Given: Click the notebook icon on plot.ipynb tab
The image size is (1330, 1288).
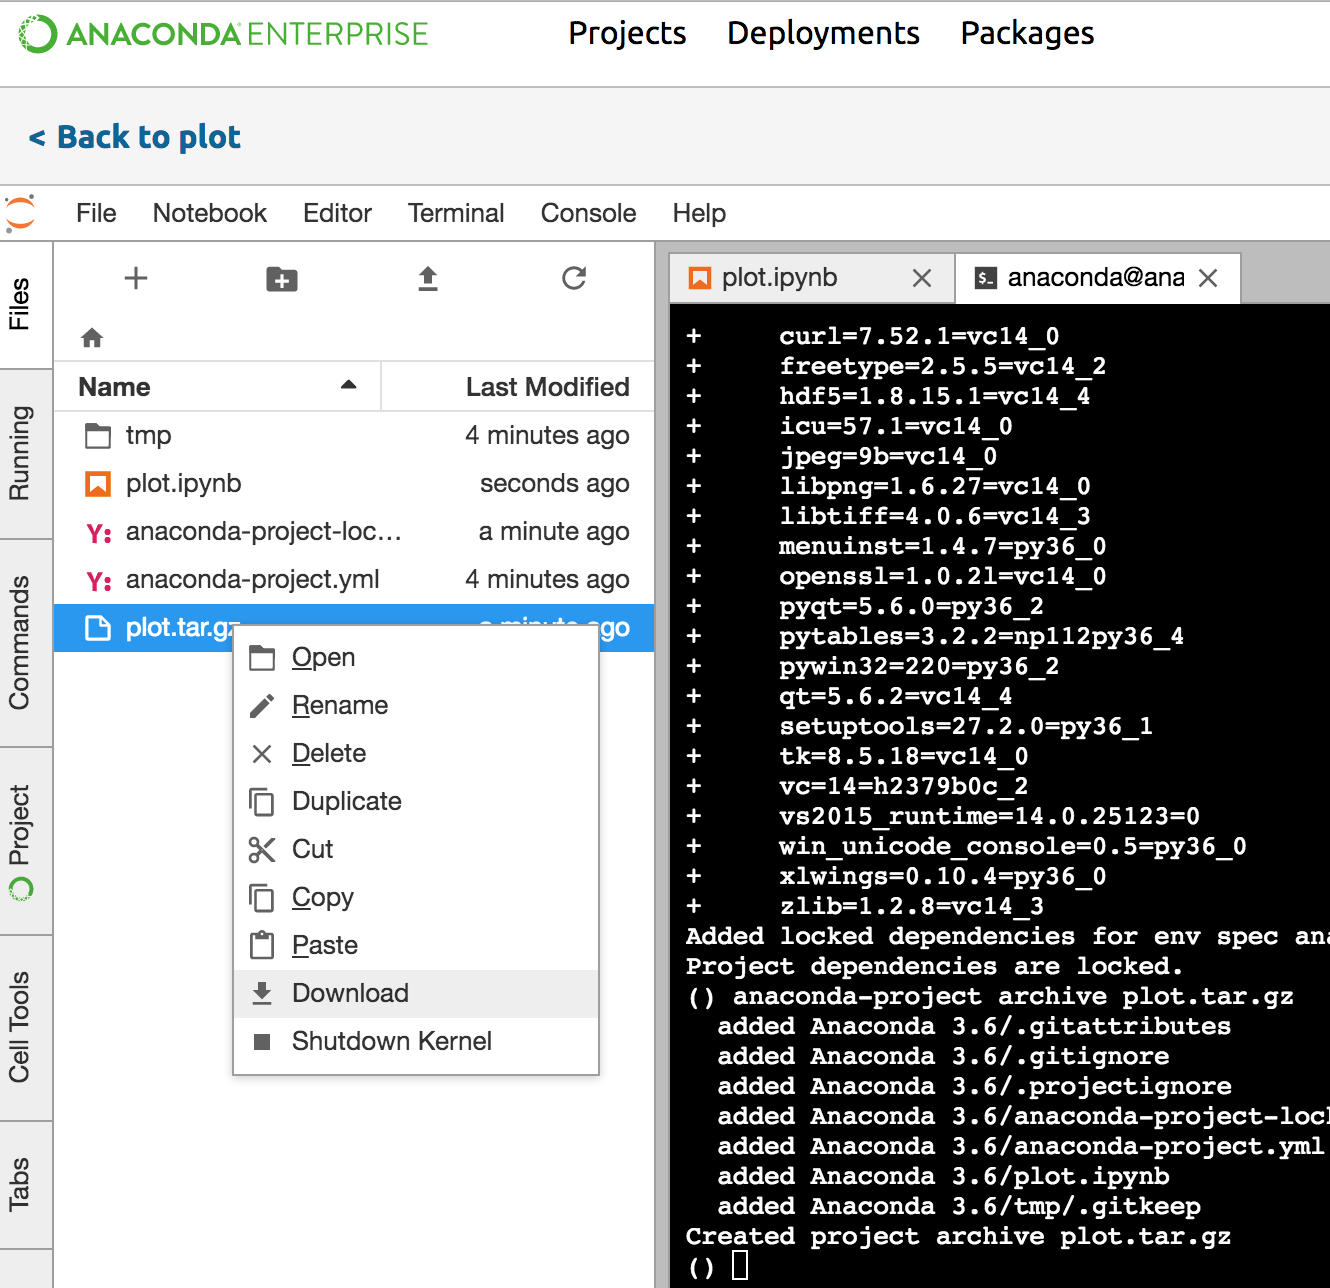Looking at the screenshot, I should point(700,278).
